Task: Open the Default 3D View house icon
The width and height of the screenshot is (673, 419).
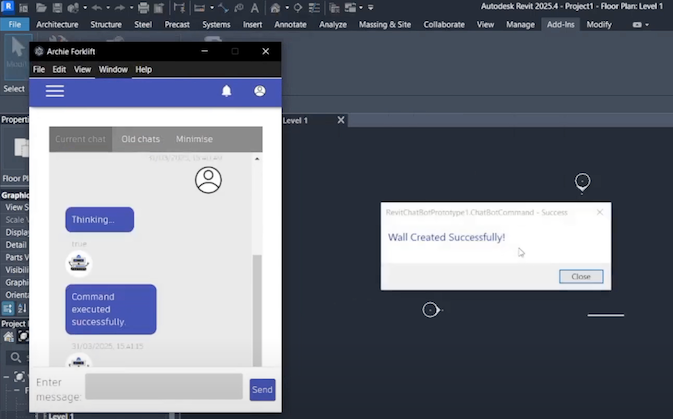Action: tap(275, 8)
